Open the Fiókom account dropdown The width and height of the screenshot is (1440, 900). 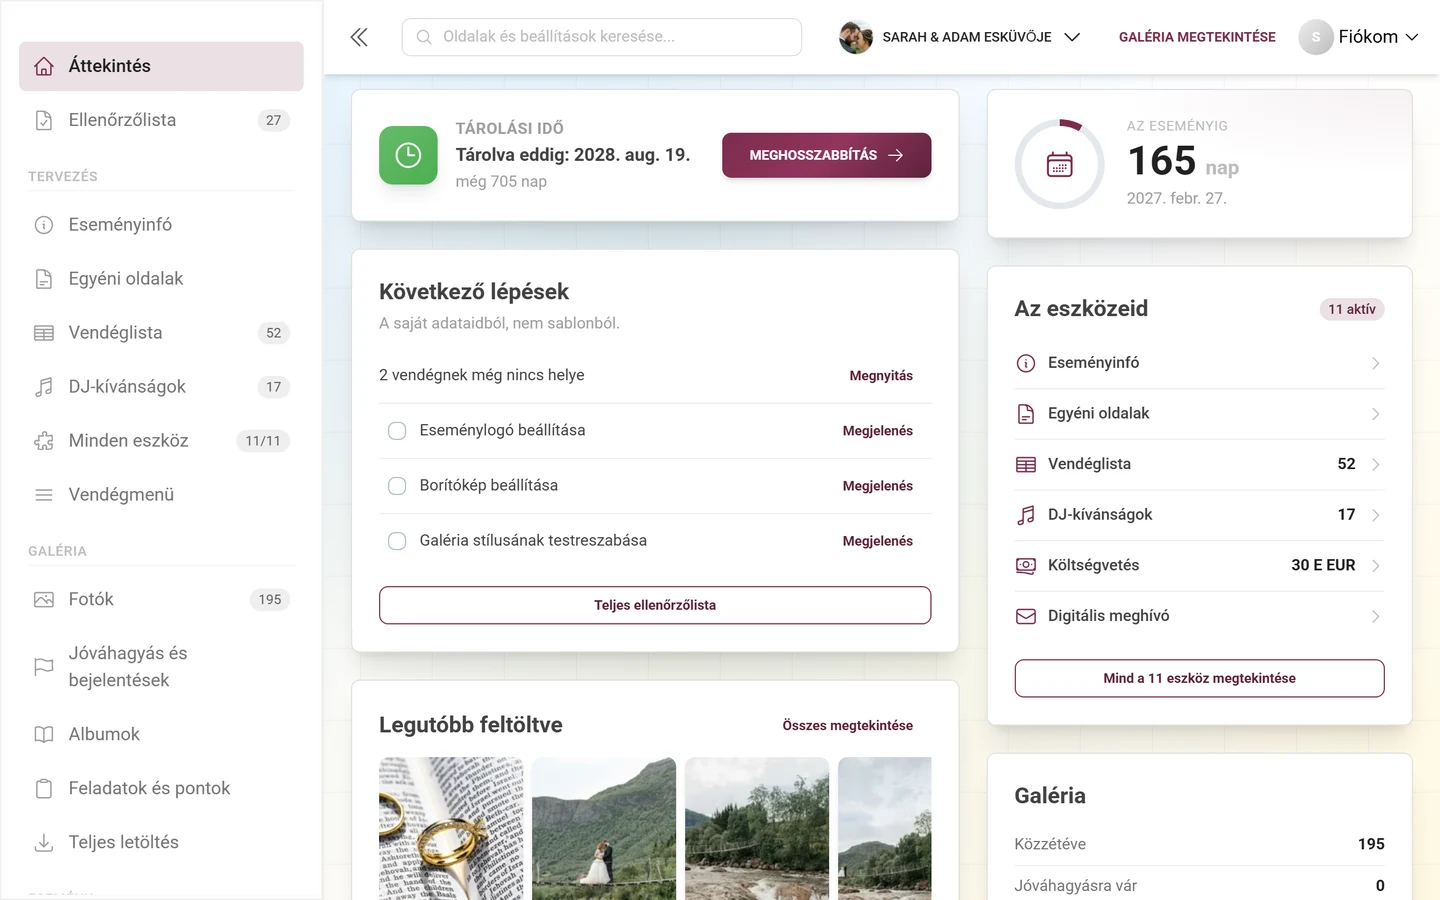[1359, 37]
